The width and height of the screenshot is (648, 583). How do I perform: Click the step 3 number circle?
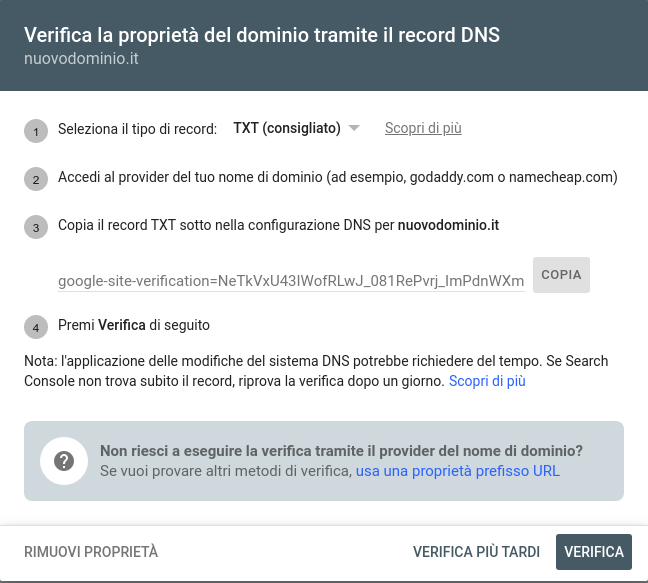click(36, 227)
